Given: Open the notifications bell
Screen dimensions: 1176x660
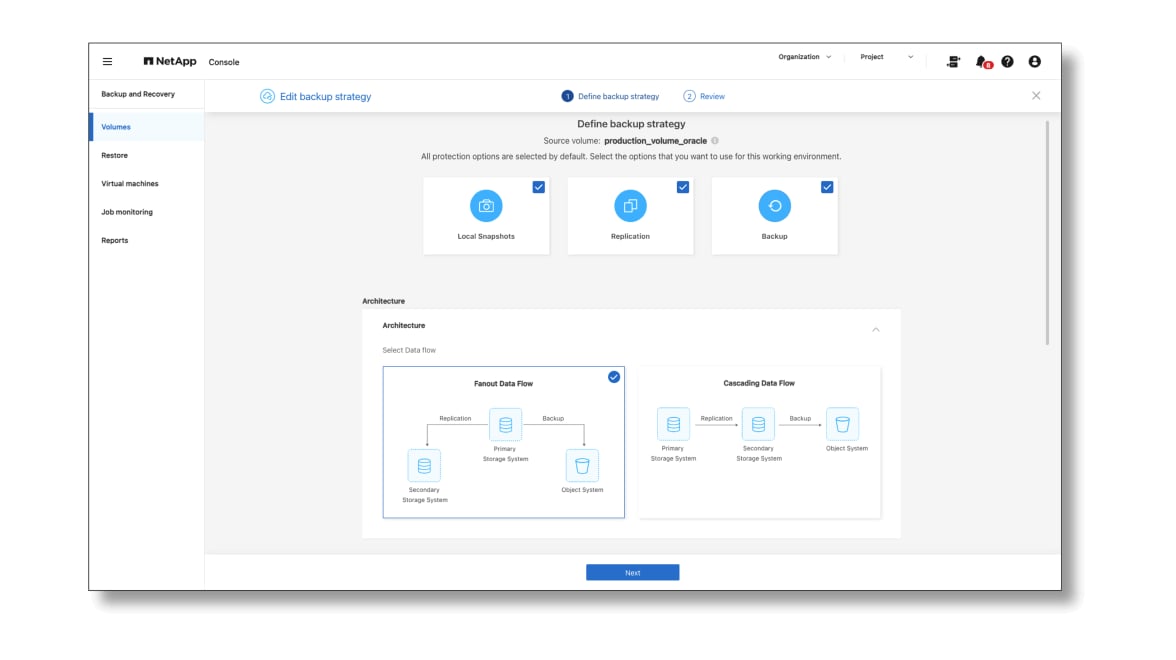Looking at the screenshot, I should (982, 62).
